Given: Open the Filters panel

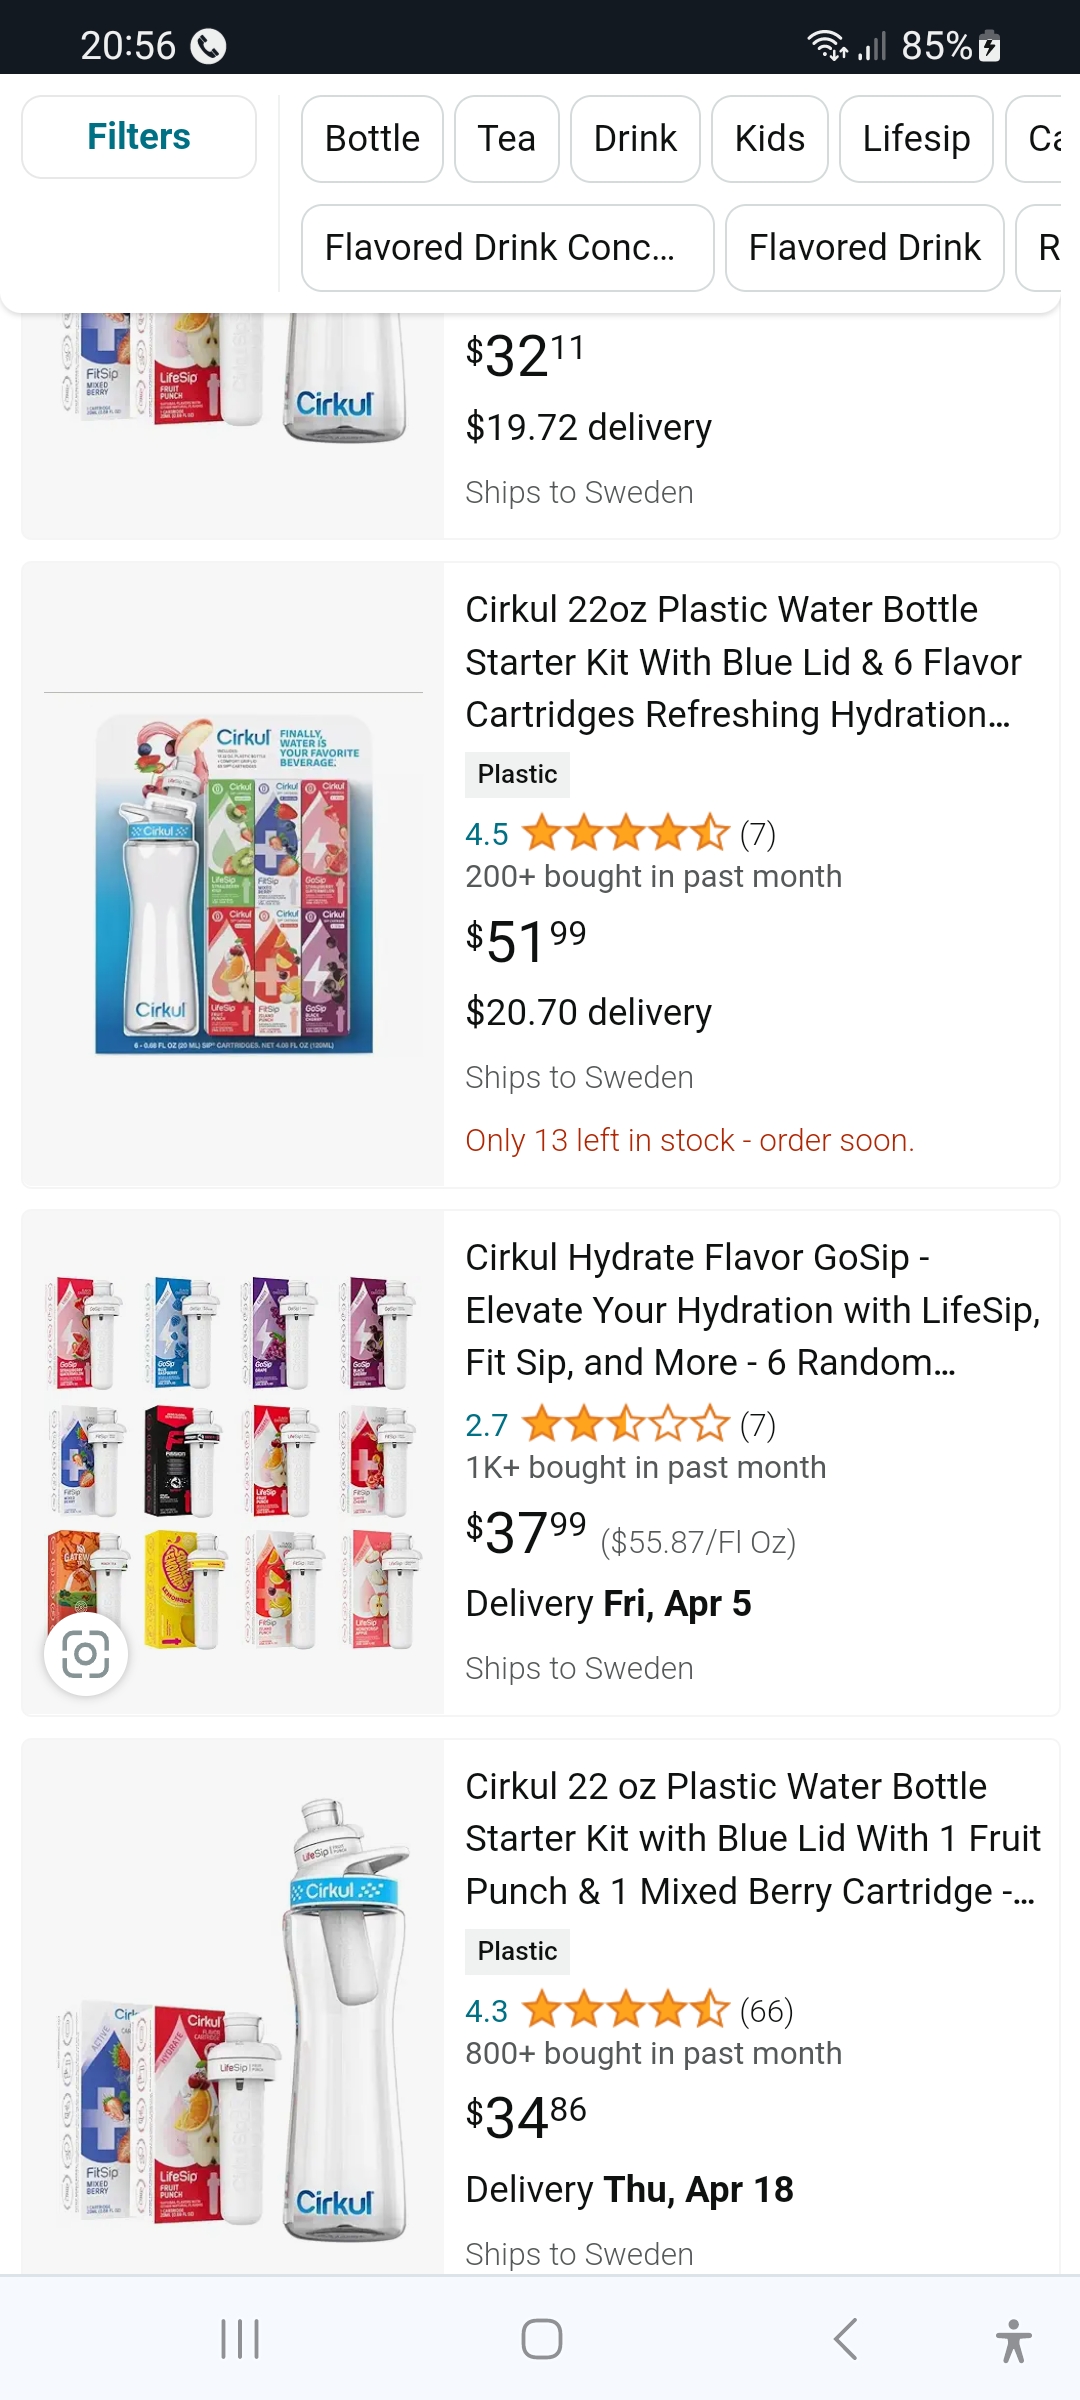Looking at the screenshot, I should click(x=139, y=137).
